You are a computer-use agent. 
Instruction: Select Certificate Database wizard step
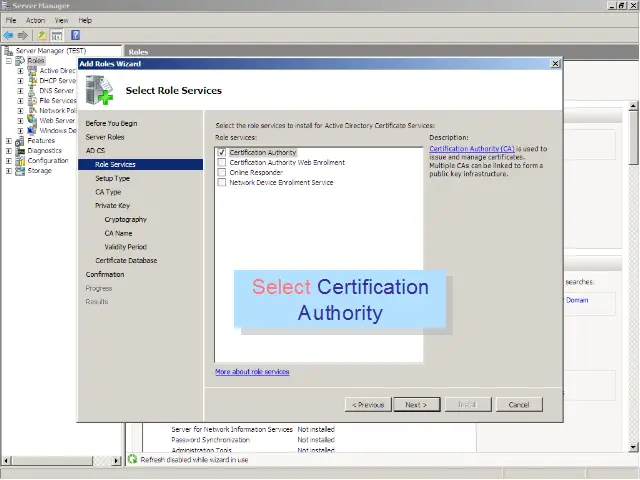click(126, 260)
